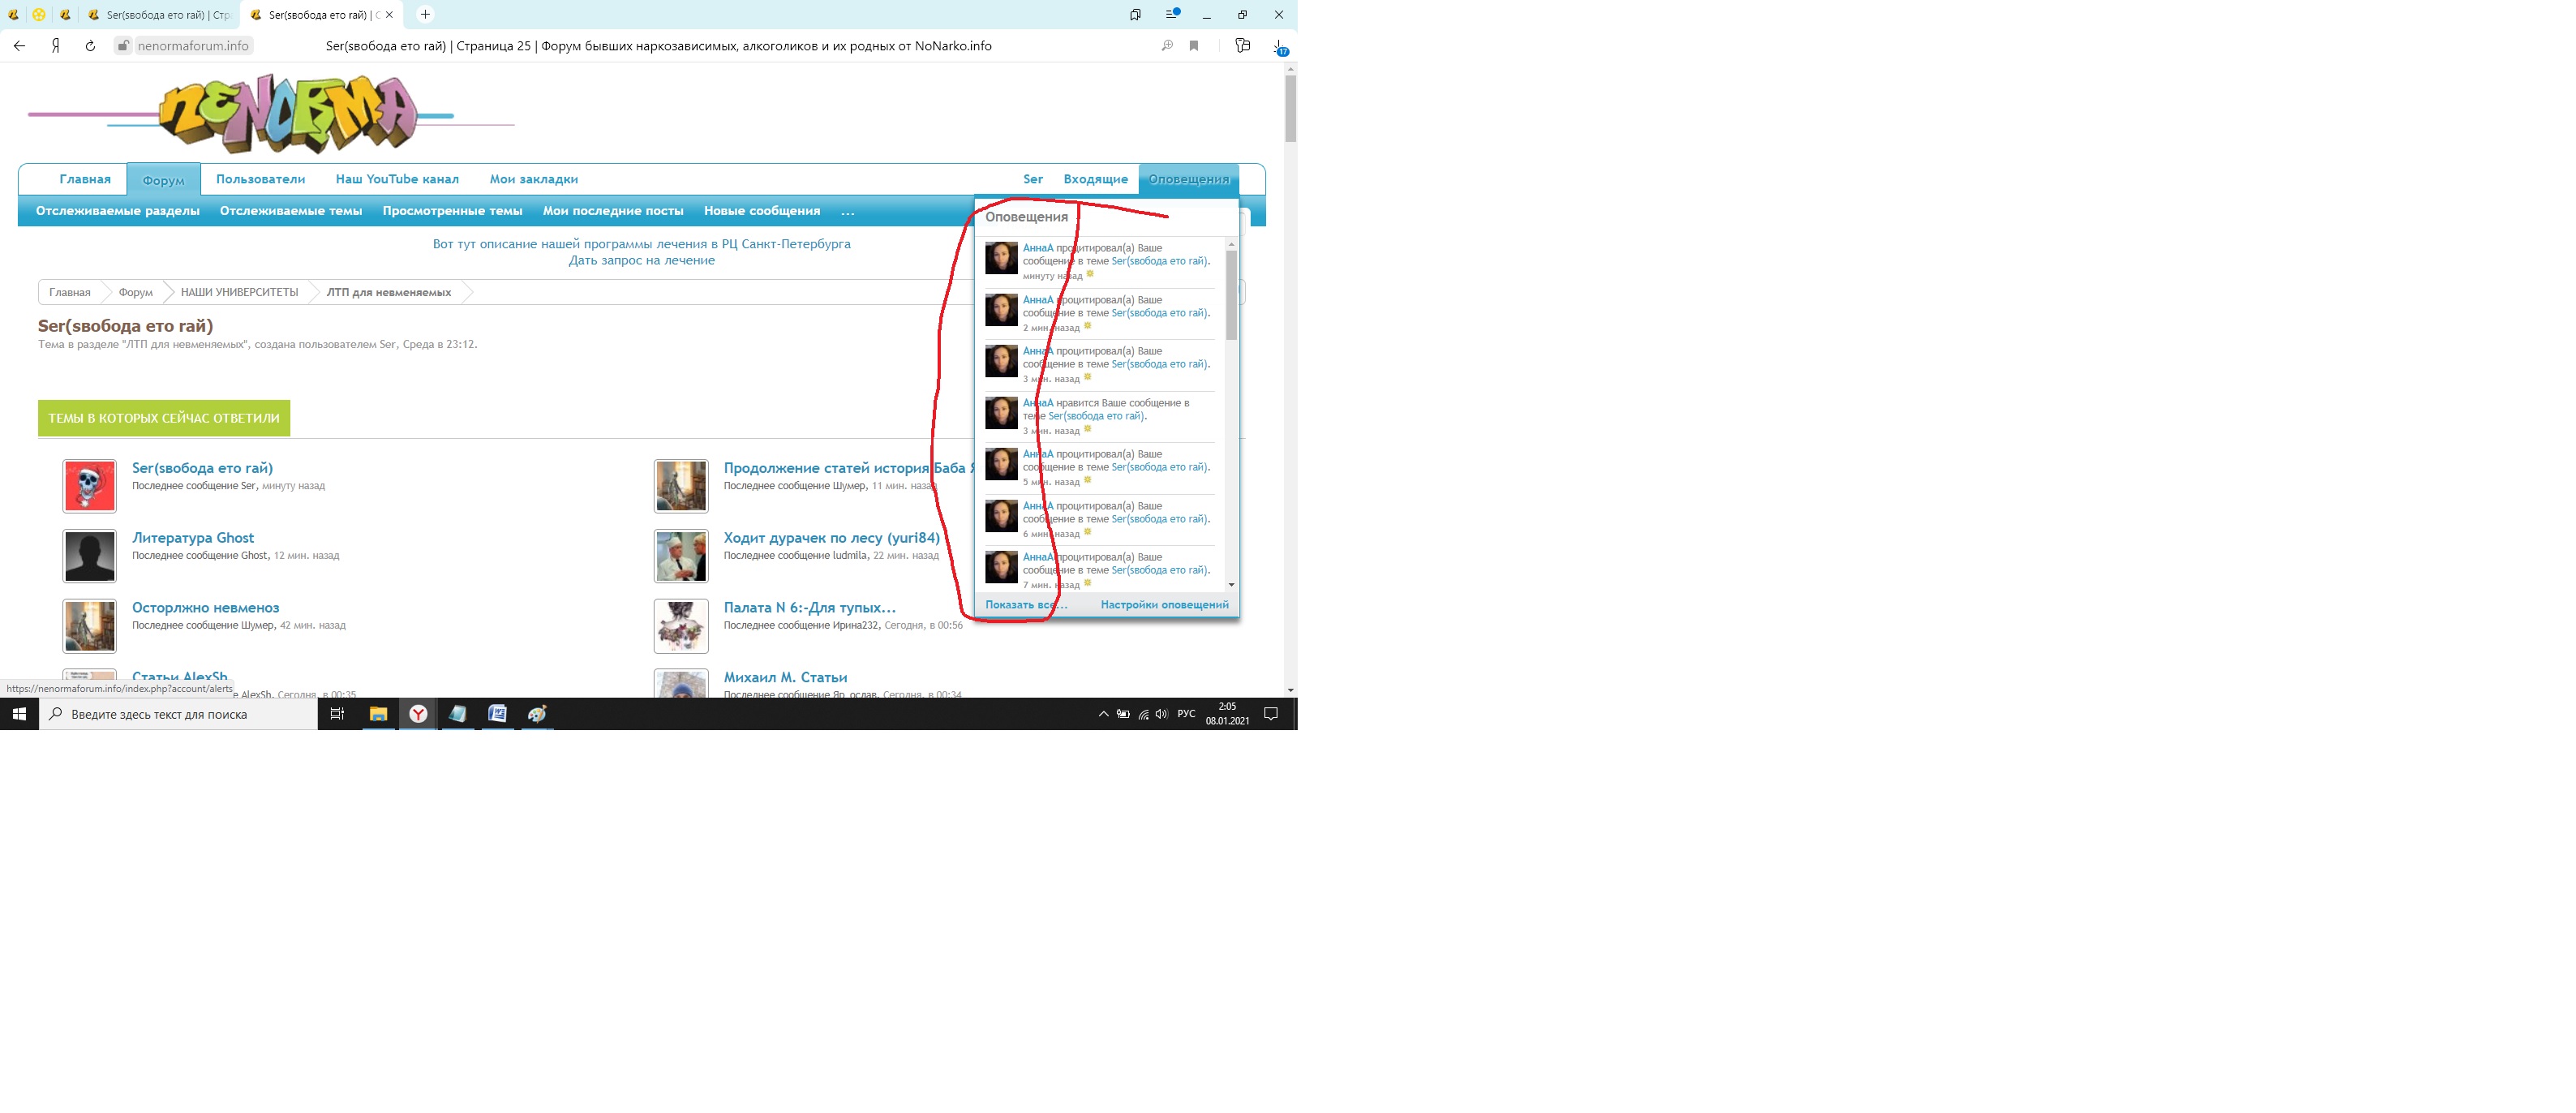
Task: Reload the page with refresh icon
Action: tap(90, 46)
